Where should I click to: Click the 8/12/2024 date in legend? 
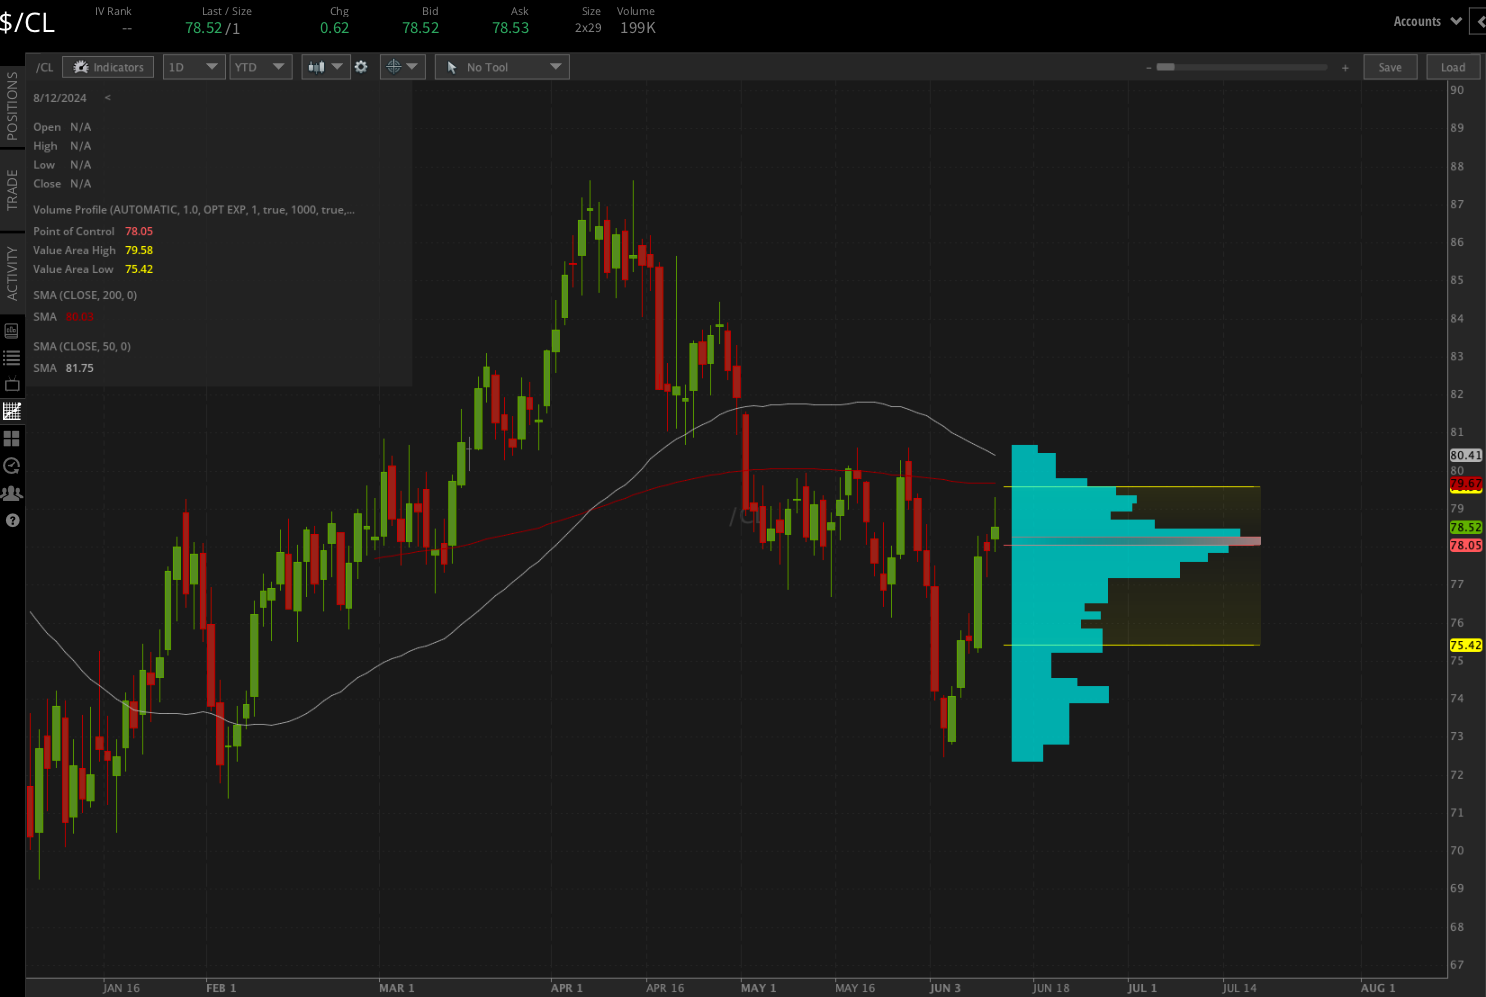pos(60,98)
